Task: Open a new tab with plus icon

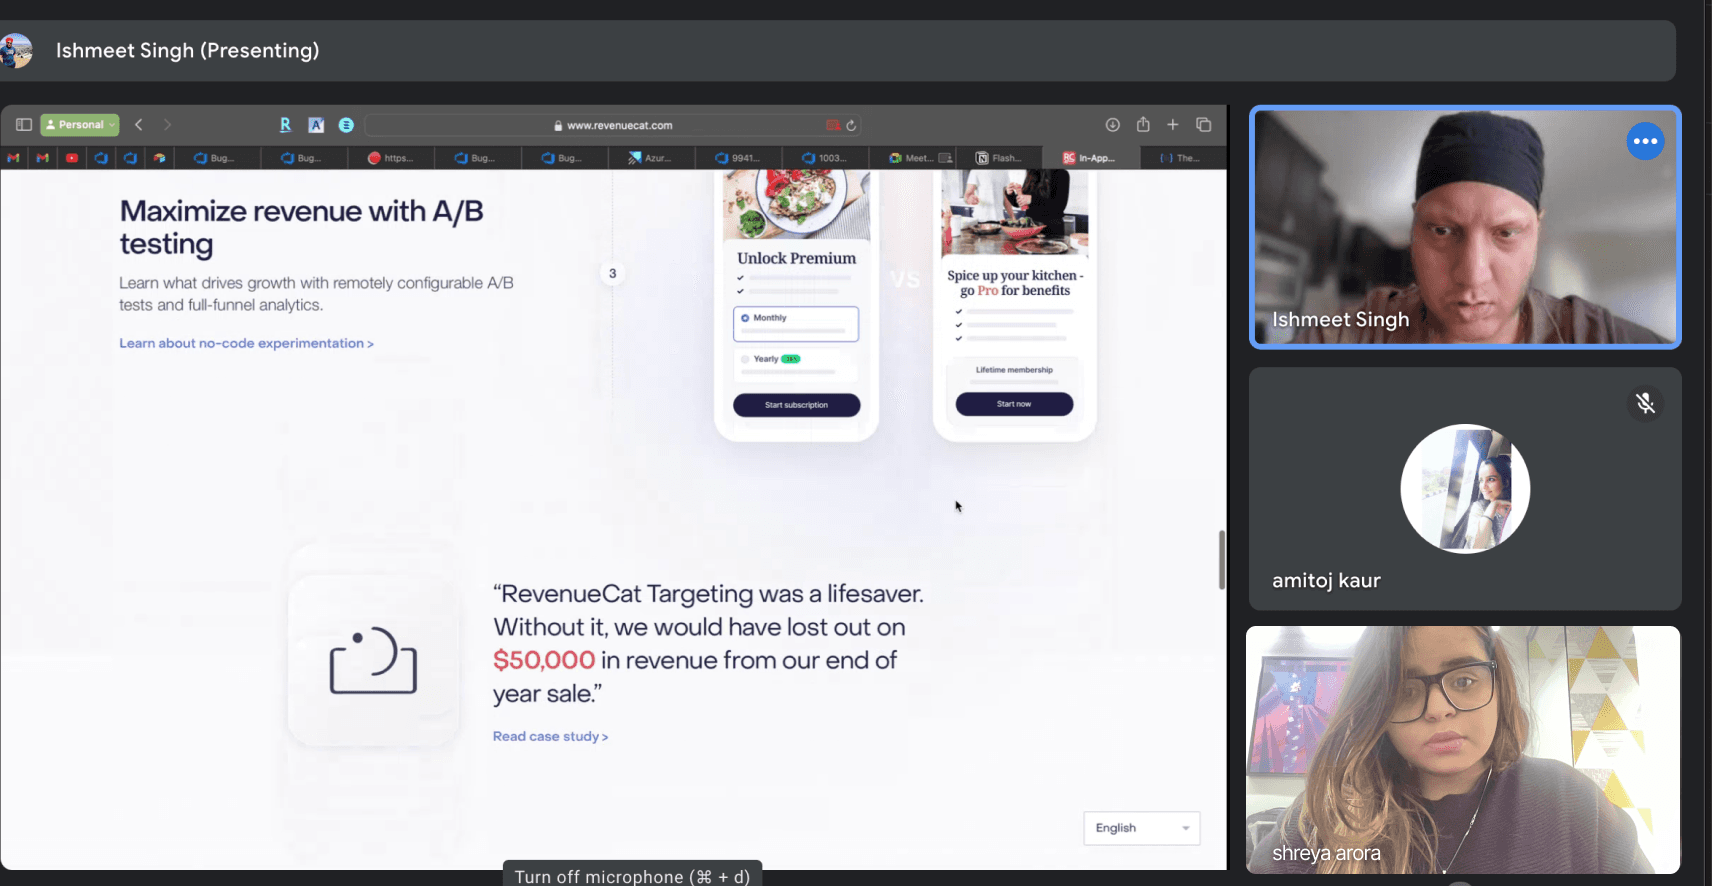Action: (1173, 125)
